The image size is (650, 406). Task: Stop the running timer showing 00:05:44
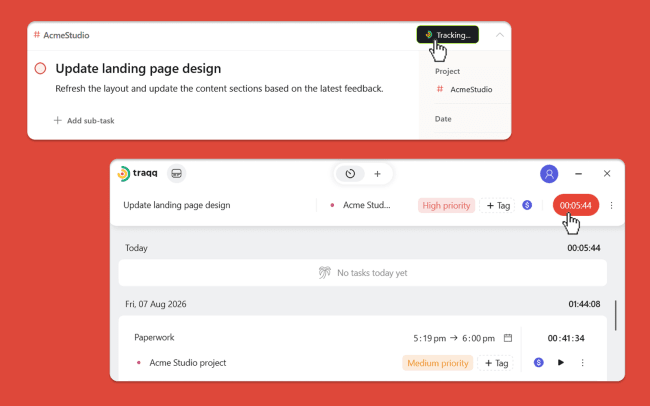pyautogui.click(x=575, y=205)
